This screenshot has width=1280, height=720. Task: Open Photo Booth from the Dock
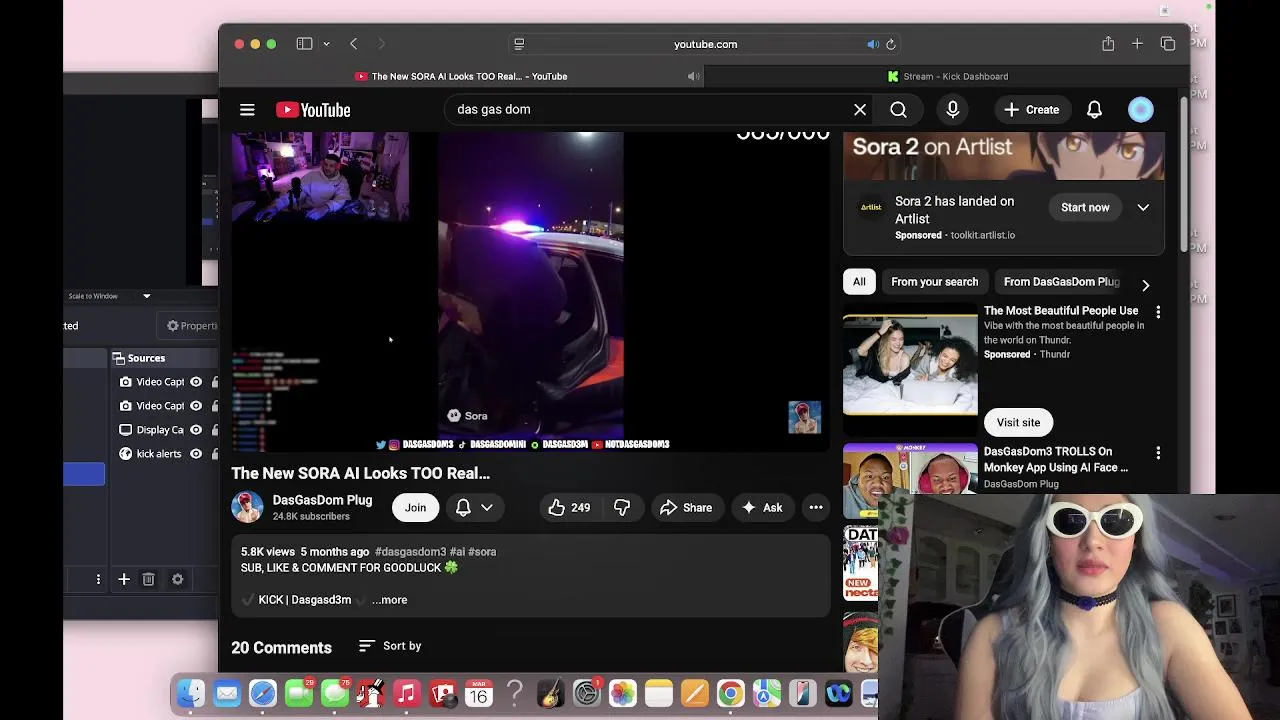[443, 693]
